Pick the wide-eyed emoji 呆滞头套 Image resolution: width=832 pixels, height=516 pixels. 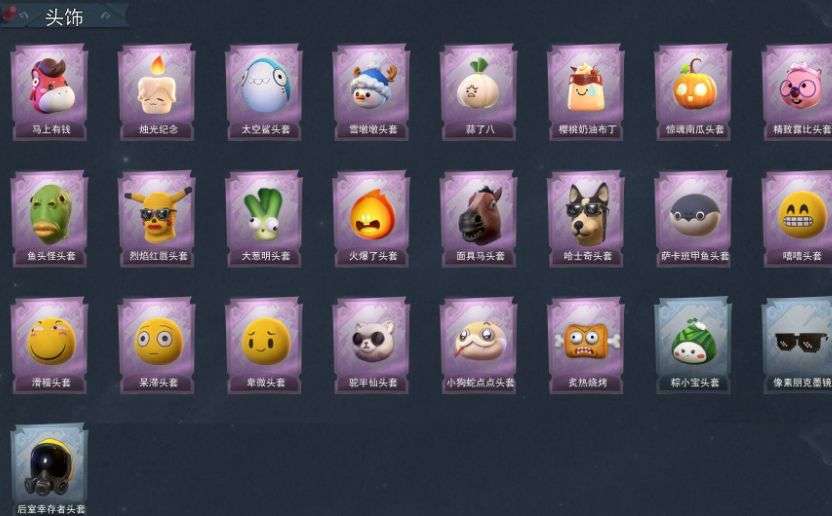[157, 345]
